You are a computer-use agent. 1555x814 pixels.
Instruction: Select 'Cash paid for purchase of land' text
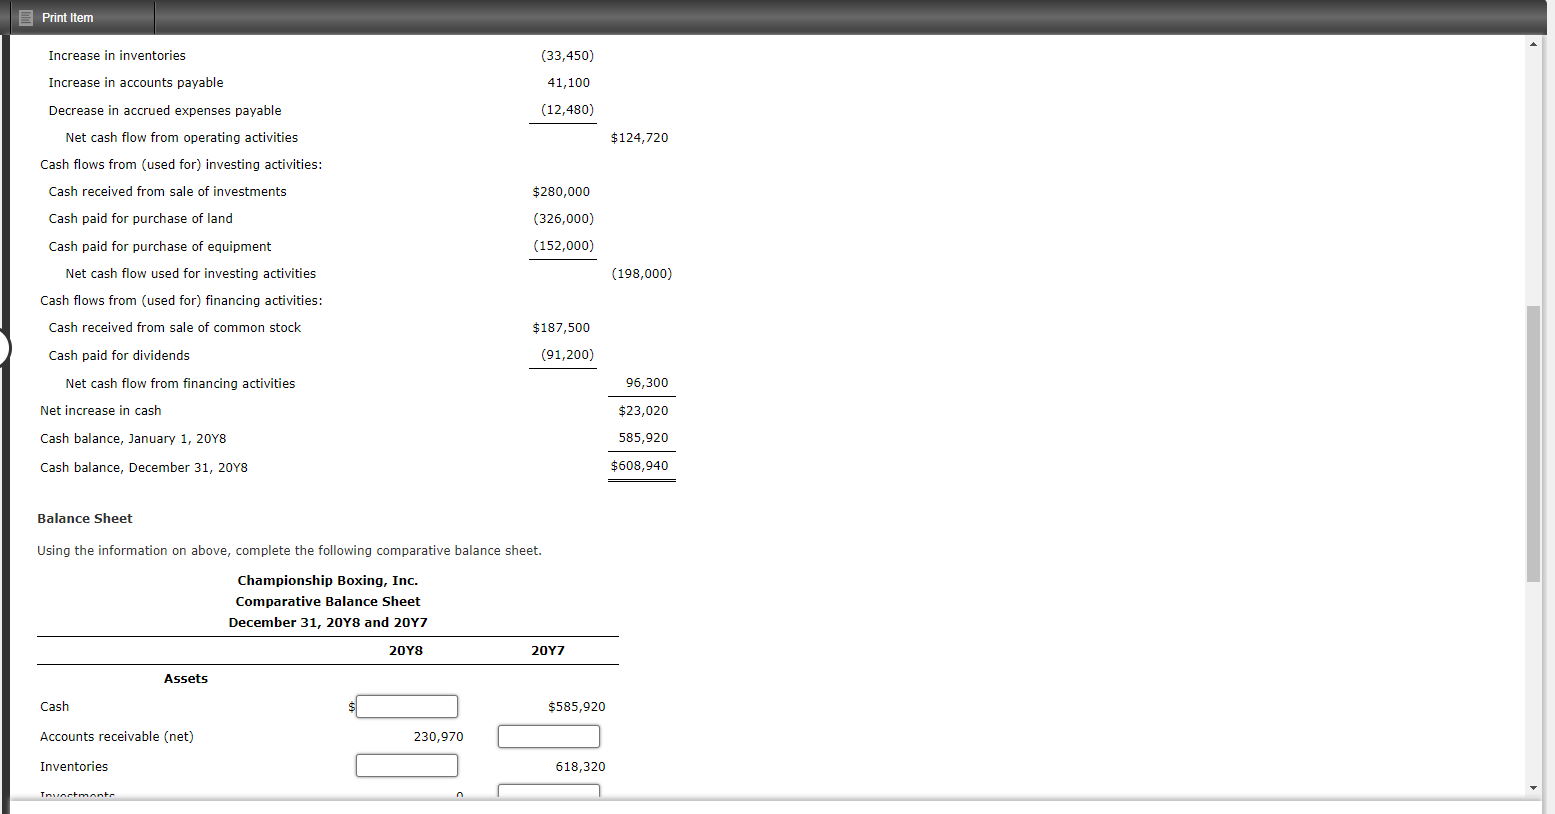(140, 219)
